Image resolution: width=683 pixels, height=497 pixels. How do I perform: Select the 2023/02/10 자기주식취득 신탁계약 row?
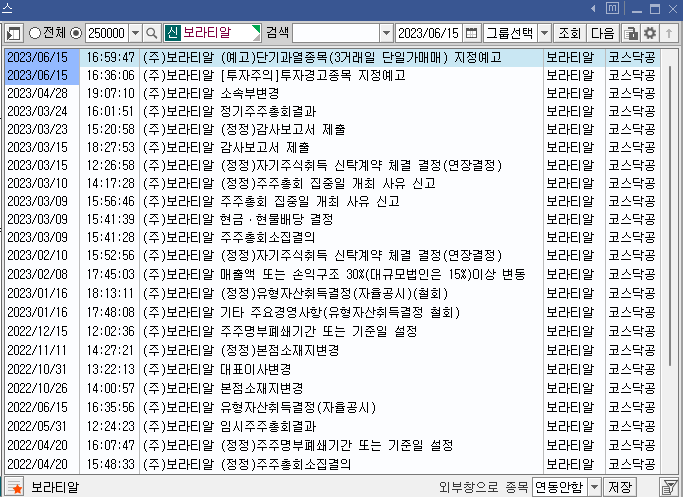click(x=333, y=255)
